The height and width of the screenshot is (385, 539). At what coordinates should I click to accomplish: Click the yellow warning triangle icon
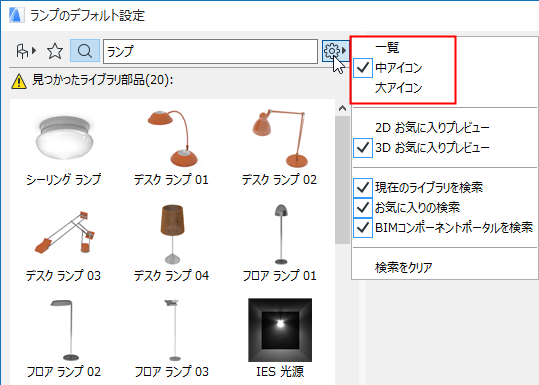(19, 82)
